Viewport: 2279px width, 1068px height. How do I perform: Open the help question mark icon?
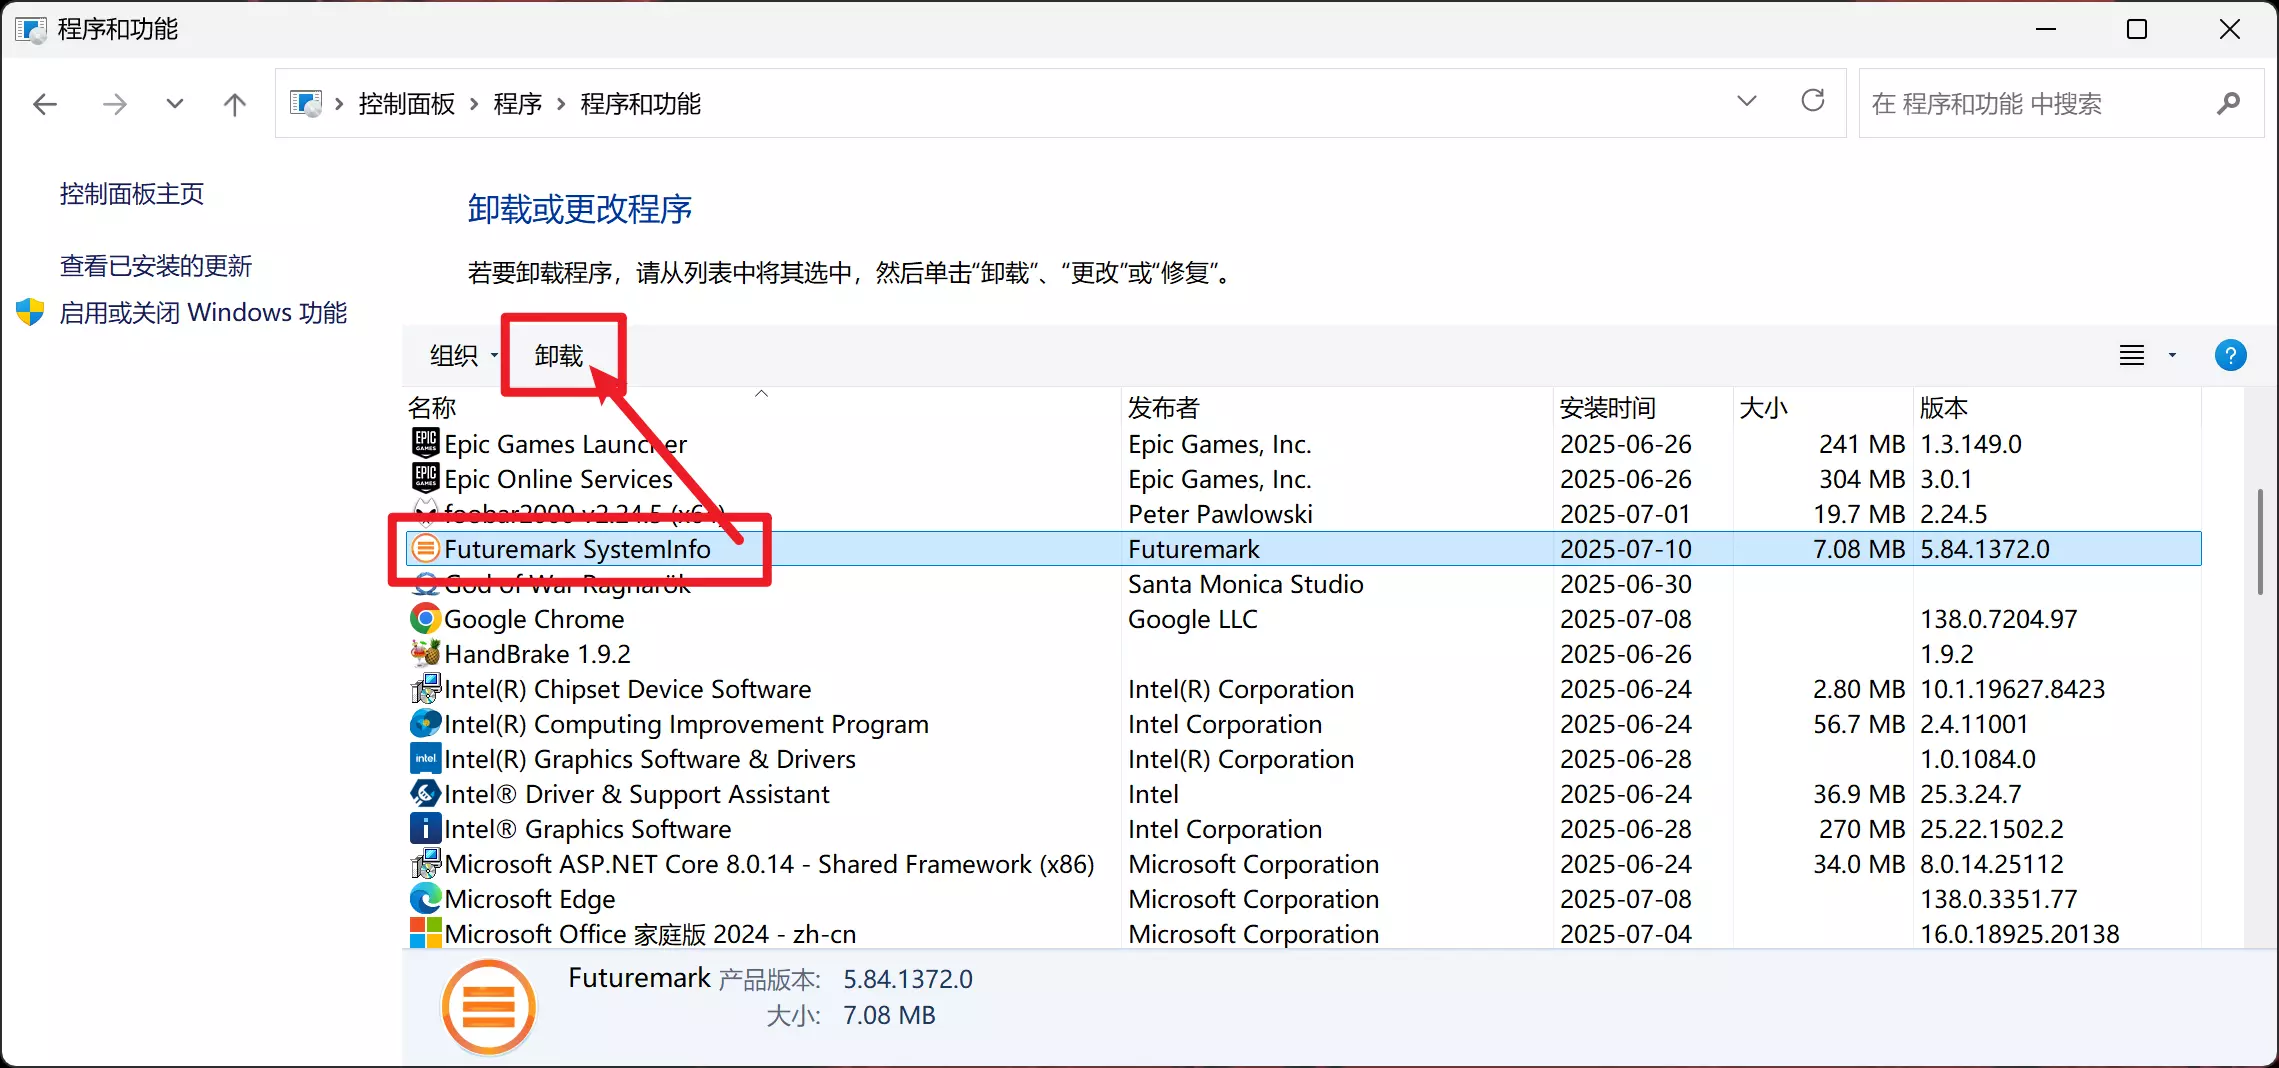pos(2230,355)
